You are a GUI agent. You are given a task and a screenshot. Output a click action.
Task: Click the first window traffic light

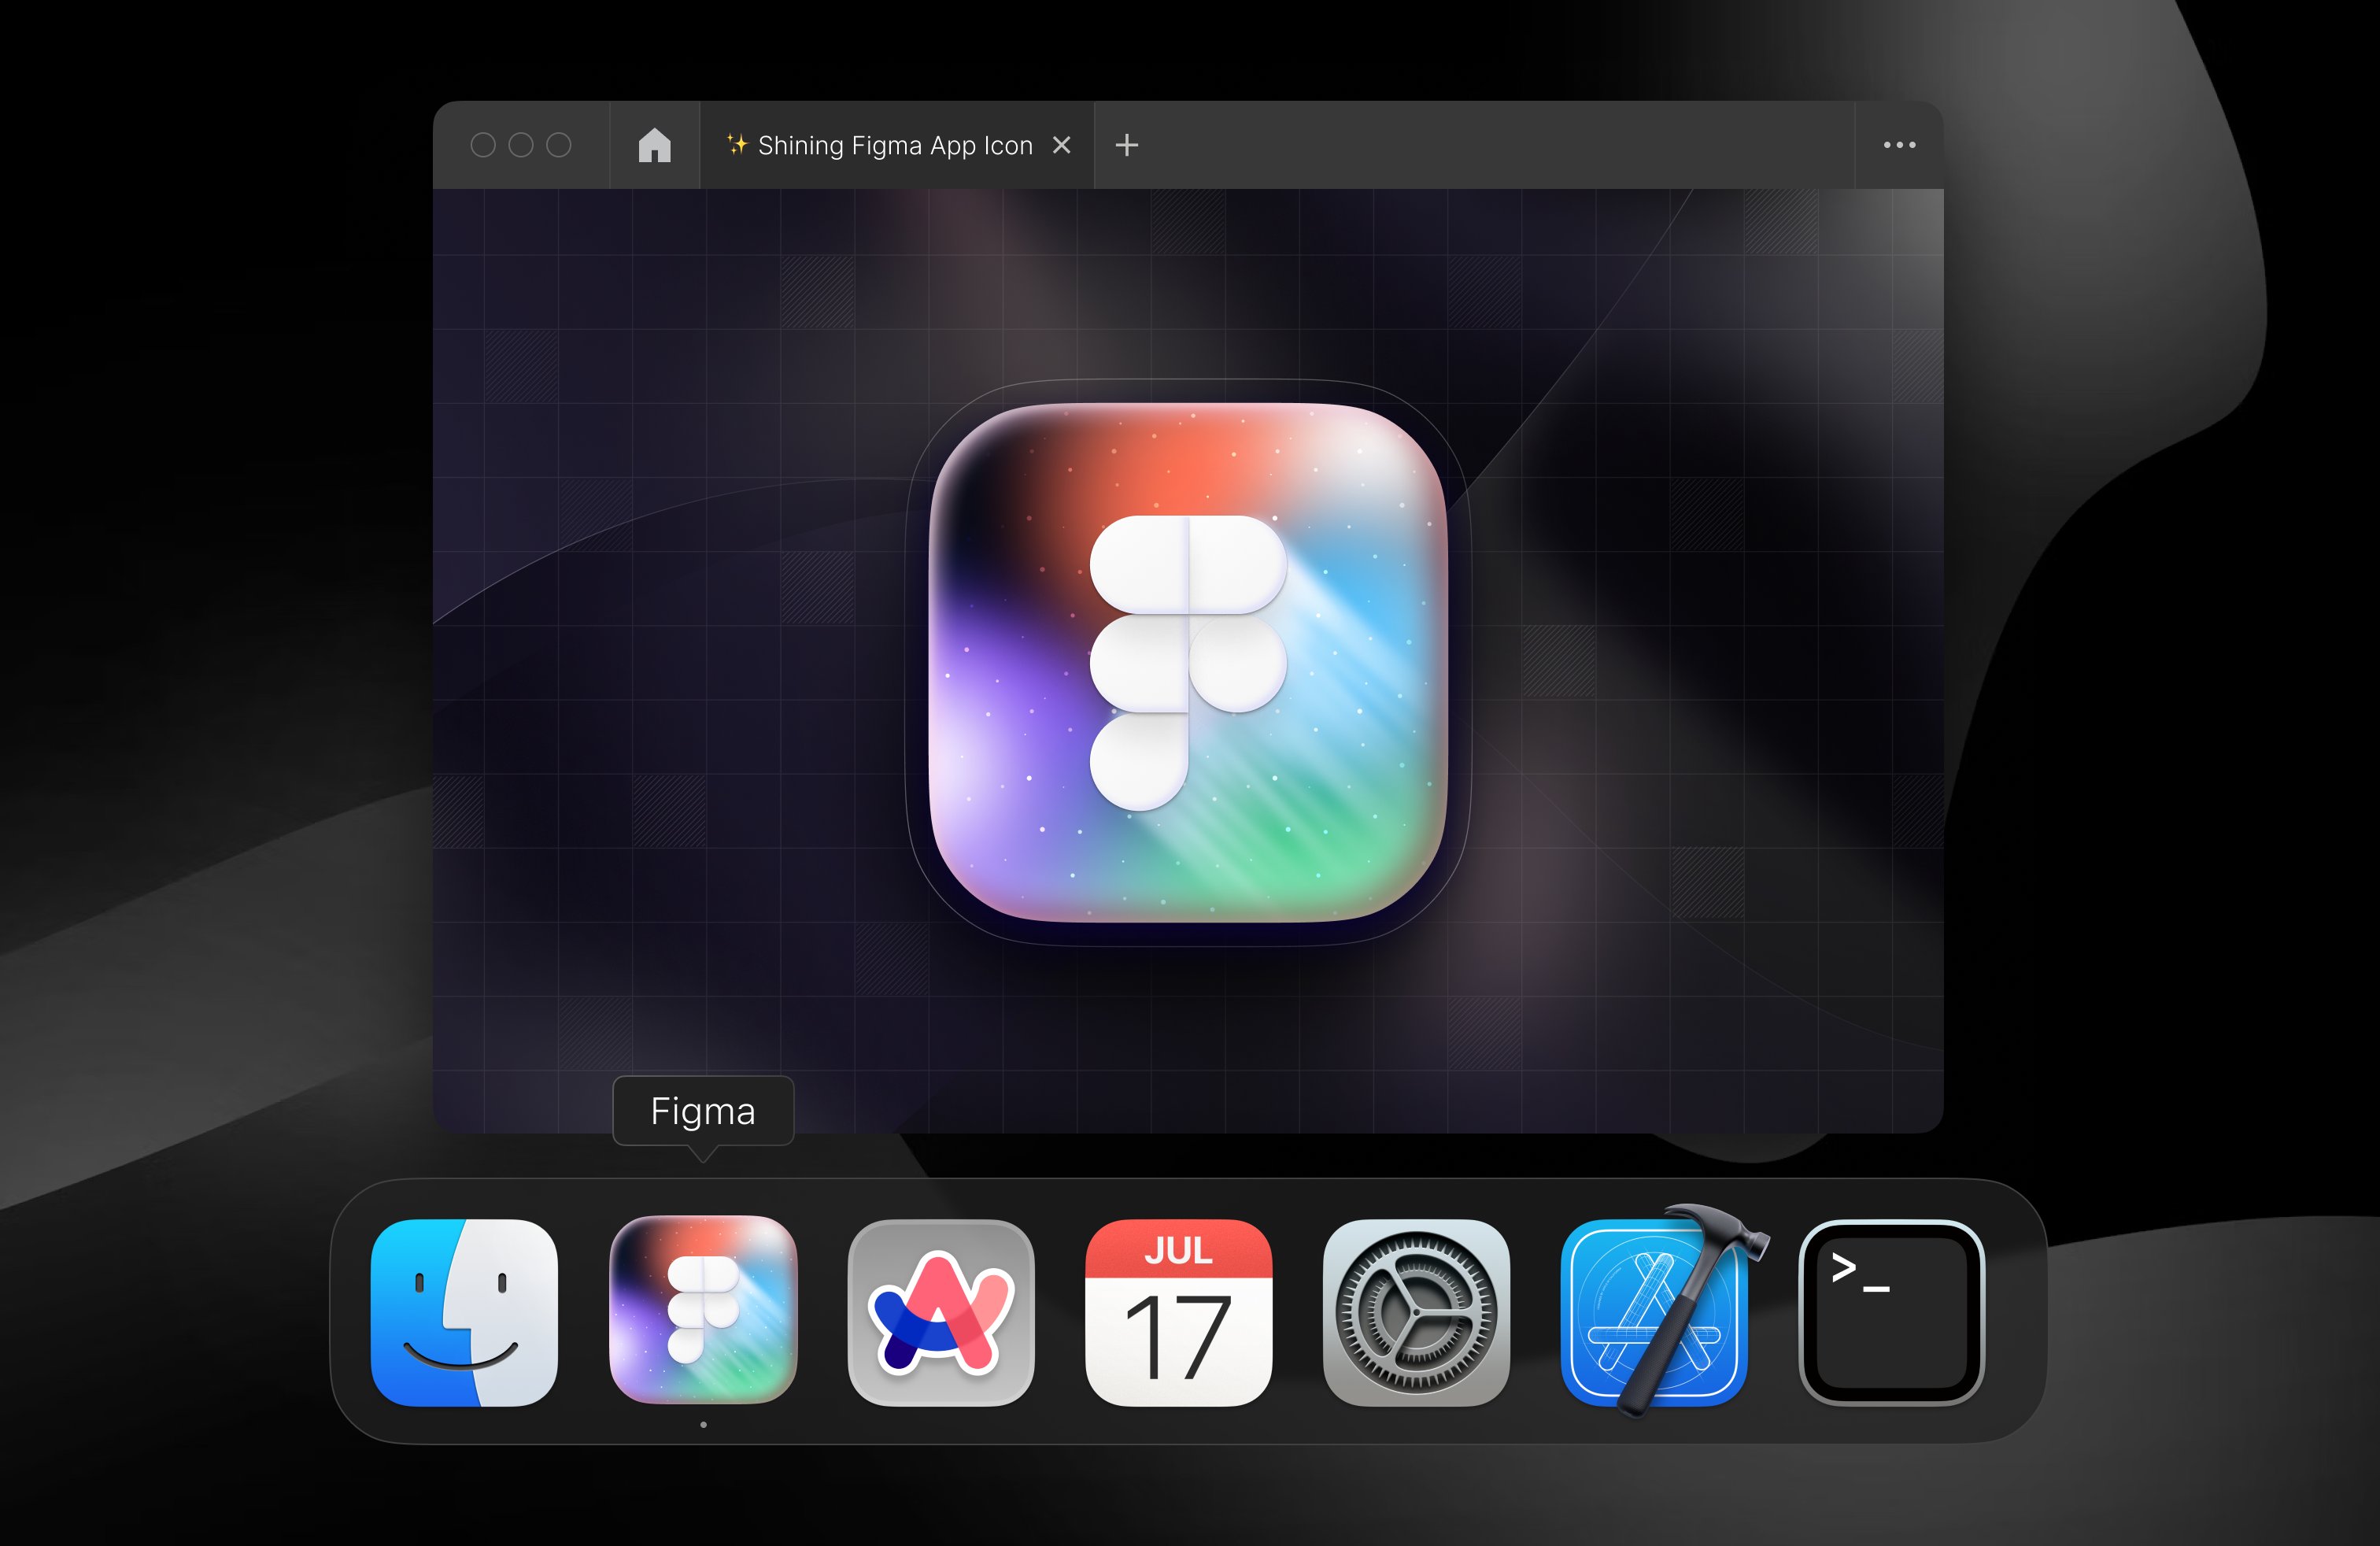[483, 145]
